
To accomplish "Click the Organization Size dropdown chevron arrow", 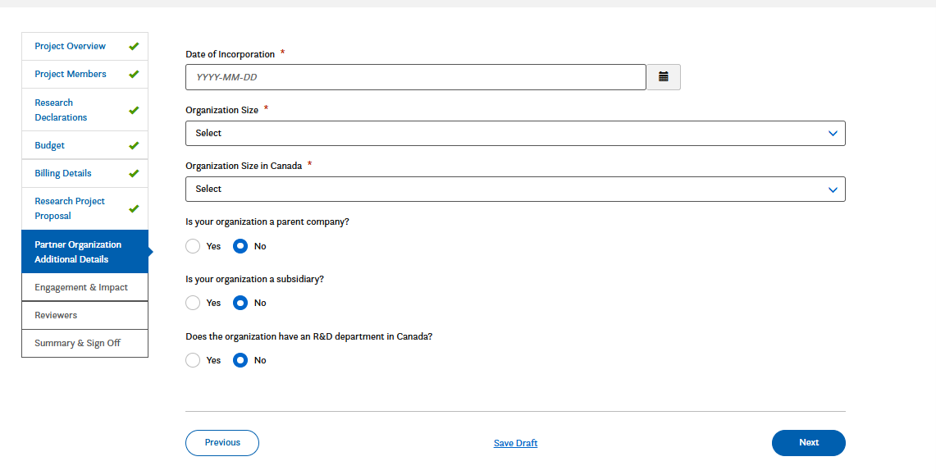I will coord(833,134).
